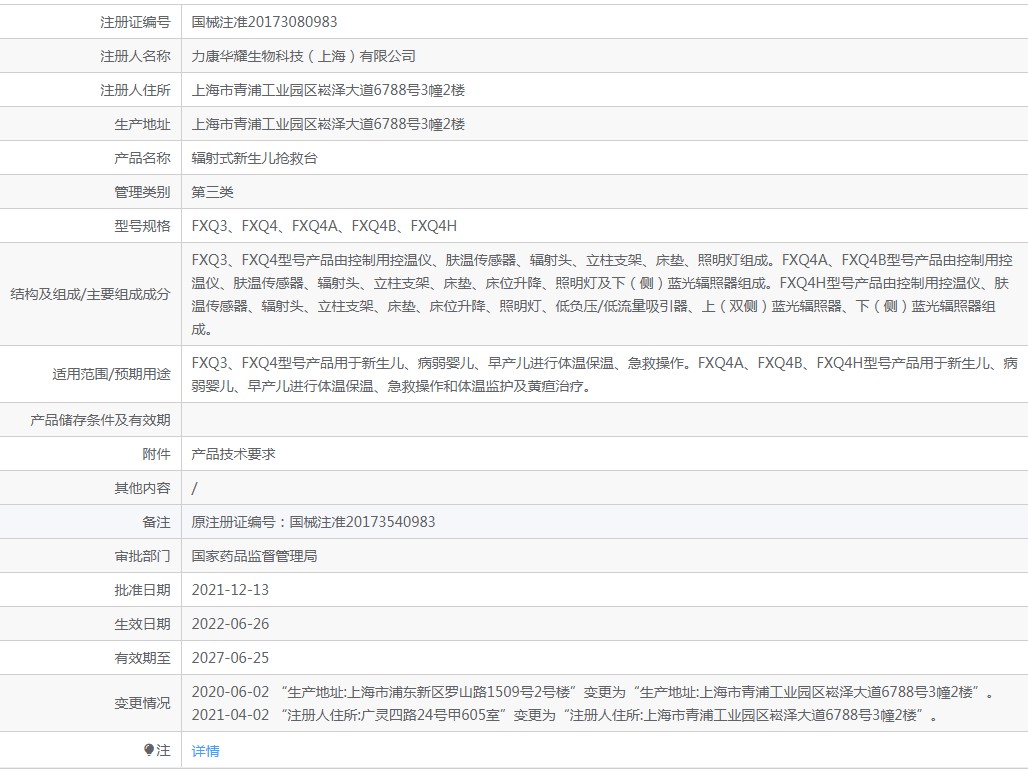Click the 注册人名称 label
The width and height of the screenshot is (1028, 776).
pyautogui.click(x=135, y=56)
